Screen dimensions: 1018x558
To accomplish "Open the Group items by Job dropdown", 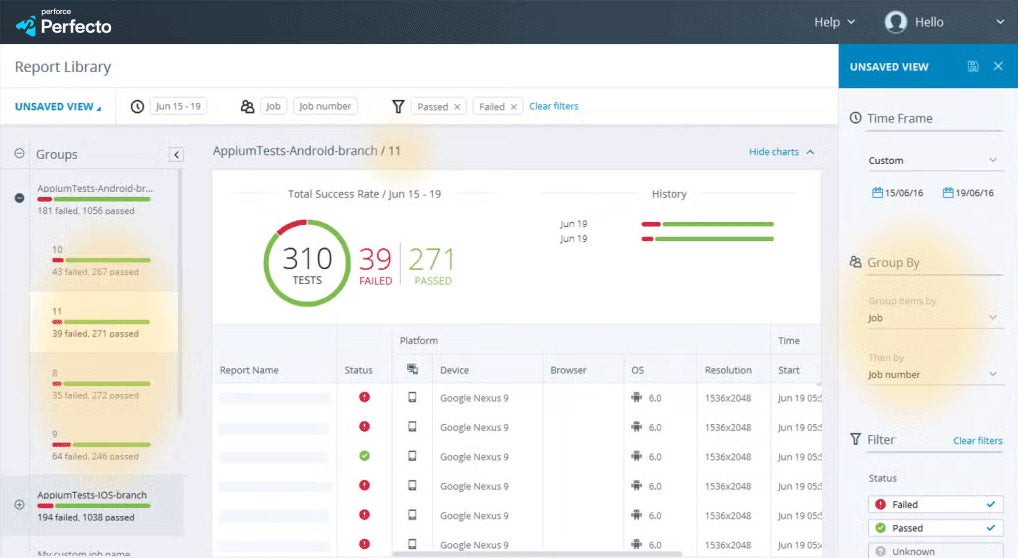I will (932, 318).
